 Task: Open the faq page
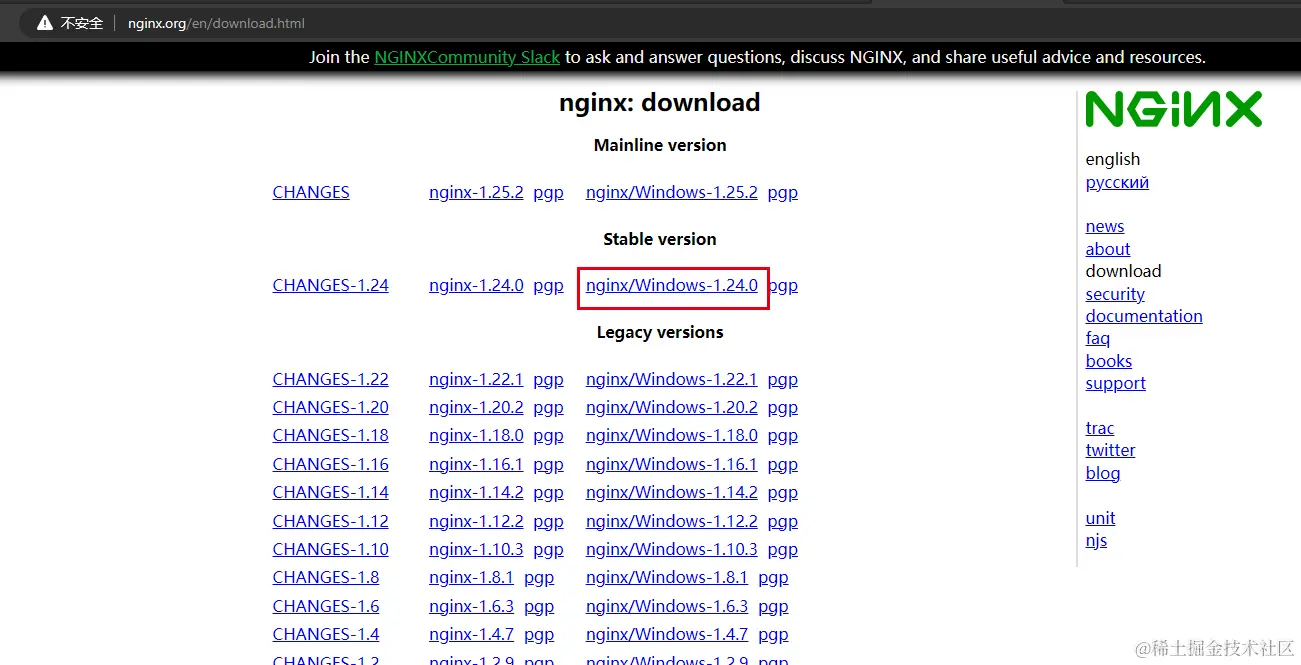pos(1098,338)
